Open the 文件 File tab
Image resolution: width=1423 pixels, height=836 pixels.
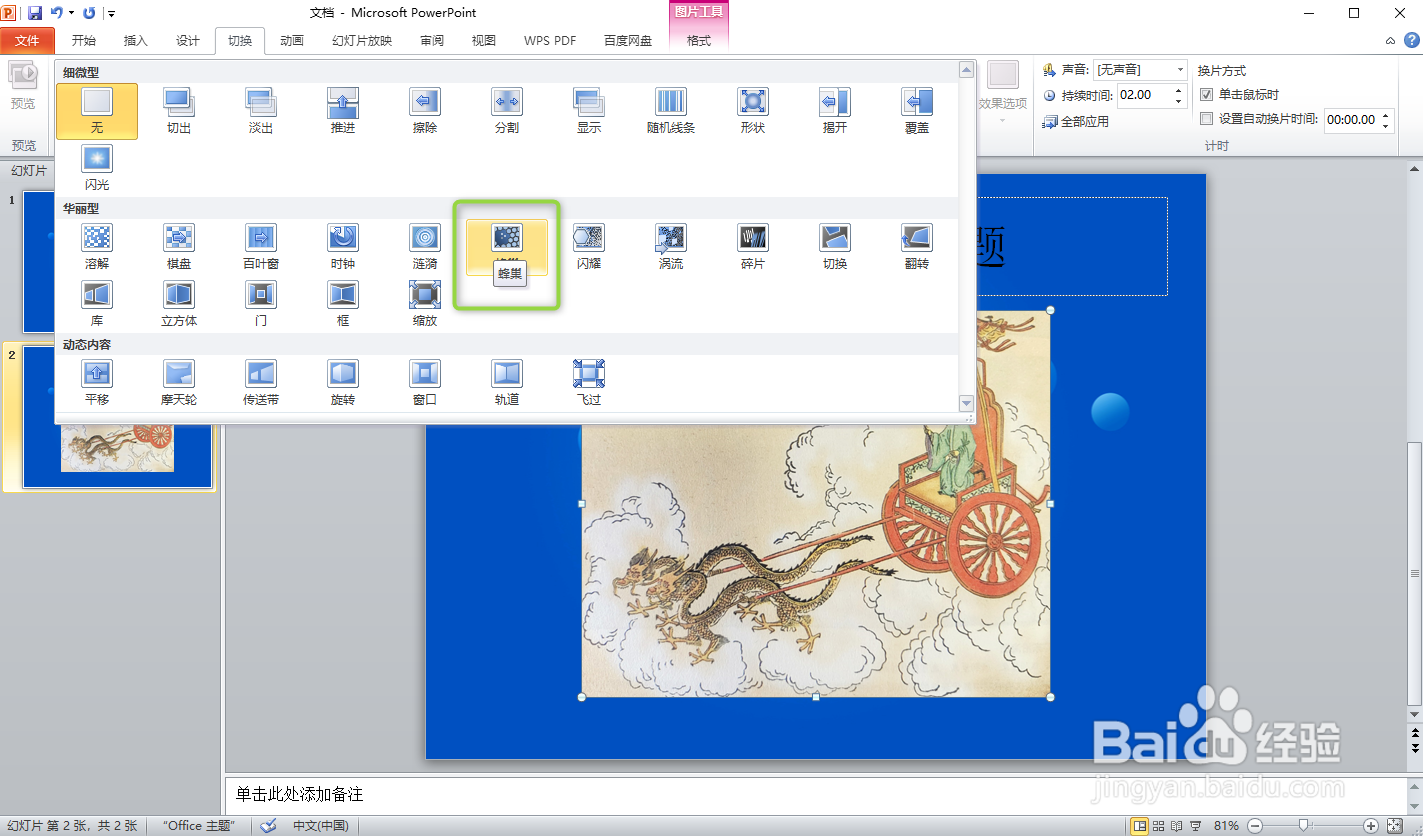point(27,41)
